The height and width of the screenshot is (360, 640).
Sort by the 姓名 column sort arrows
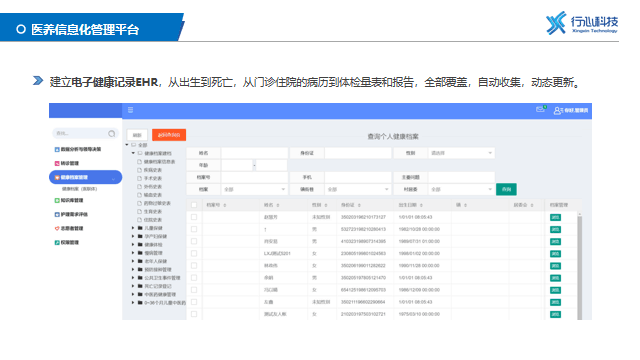(278, 205)
